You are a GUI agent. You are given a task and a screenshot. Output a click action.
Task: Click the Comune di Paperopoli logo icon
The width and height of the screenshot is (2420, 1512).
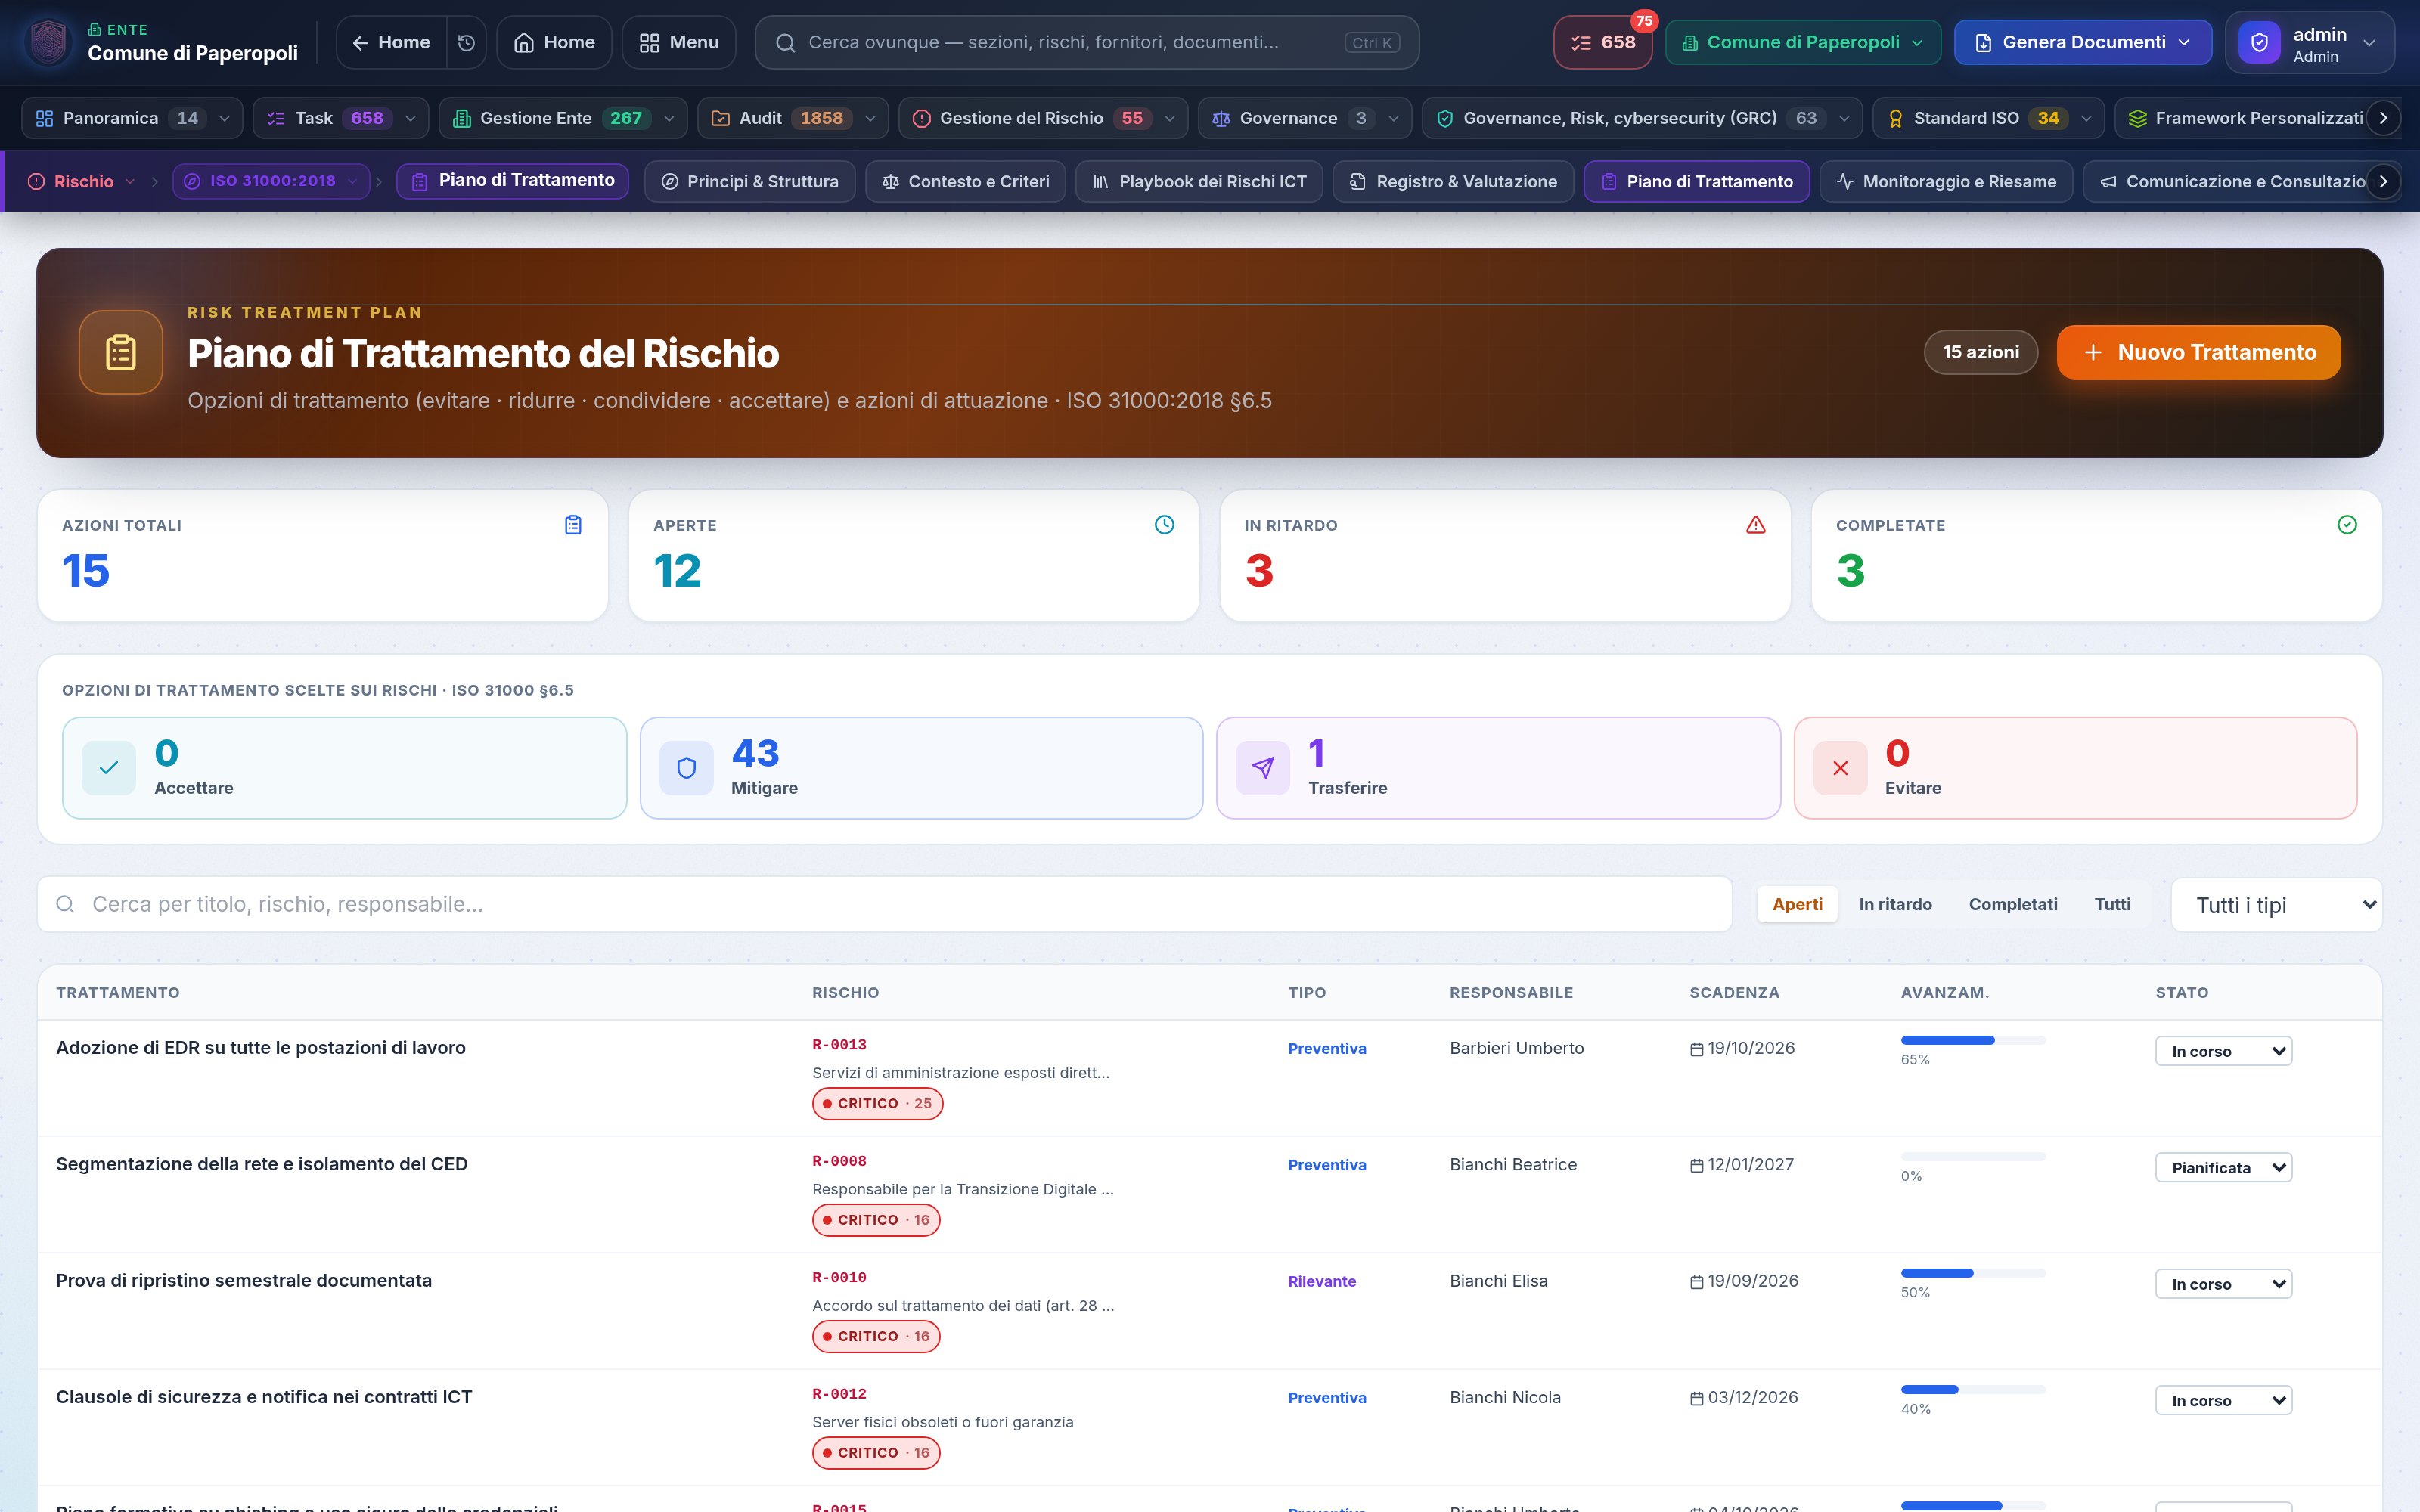point(49,42)
